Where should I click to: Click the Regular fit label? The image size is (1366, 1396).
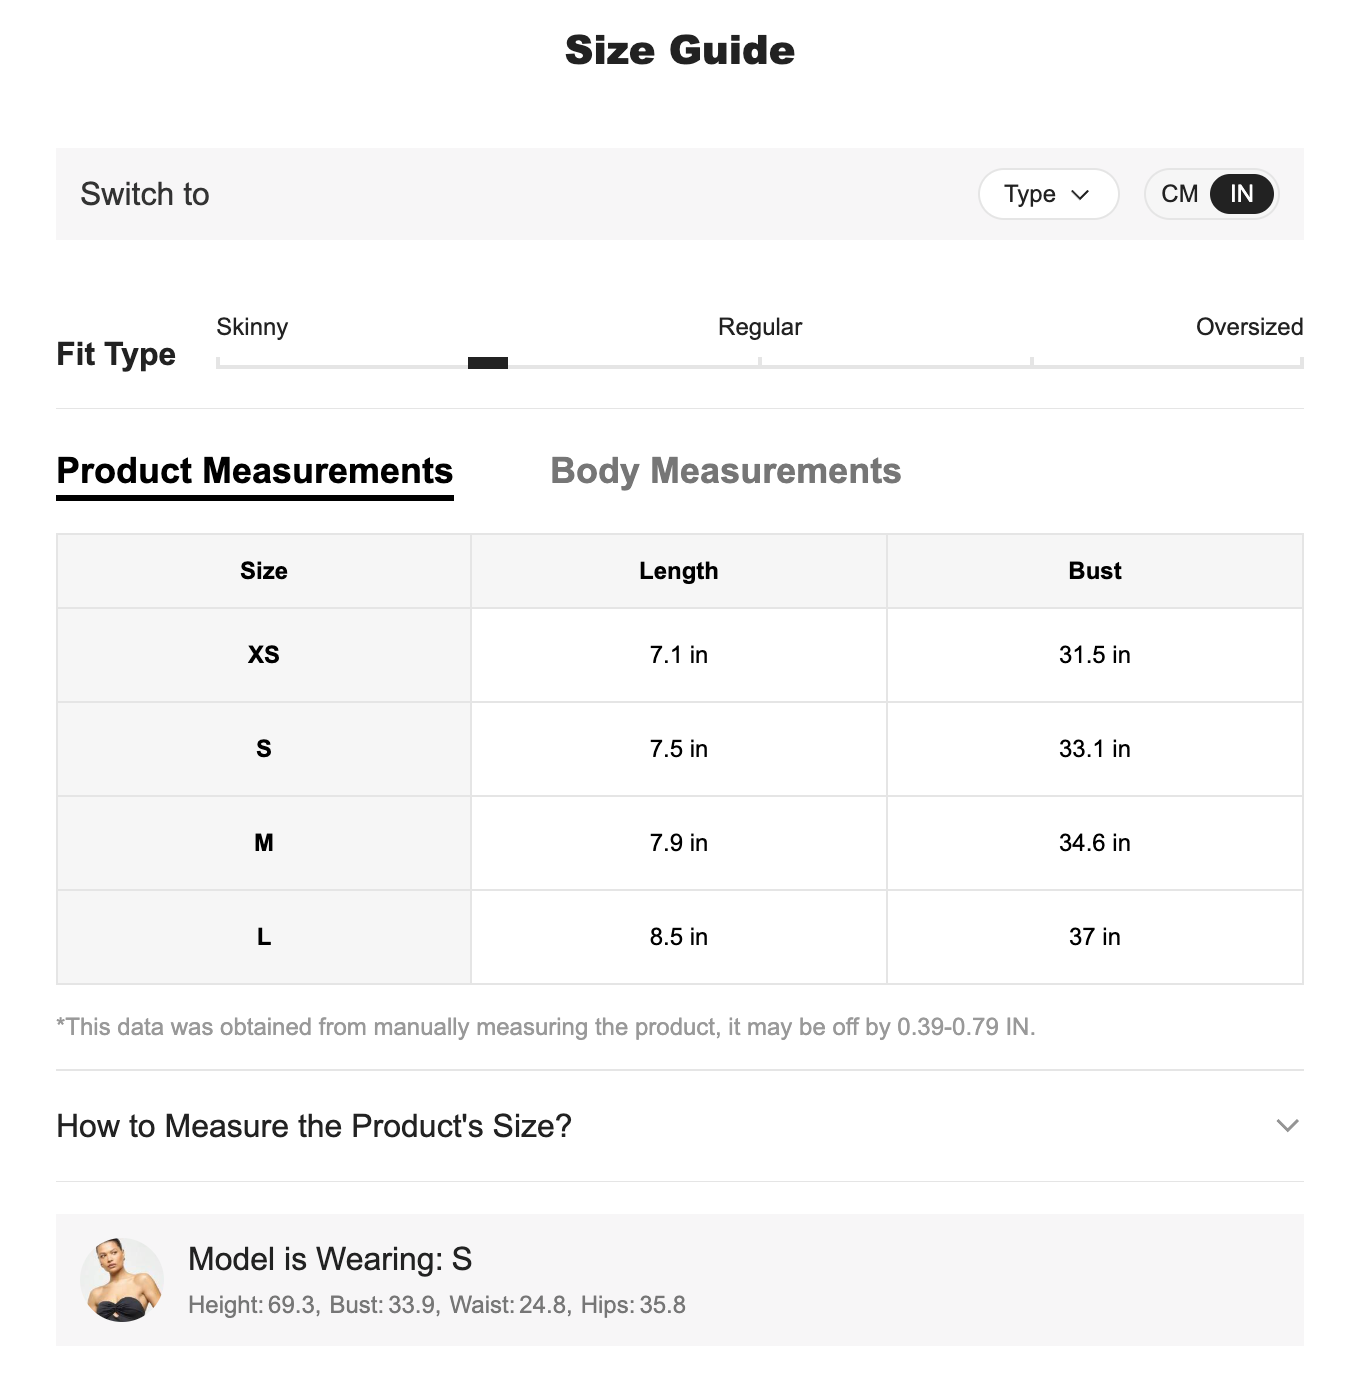[x=760, y=327]
